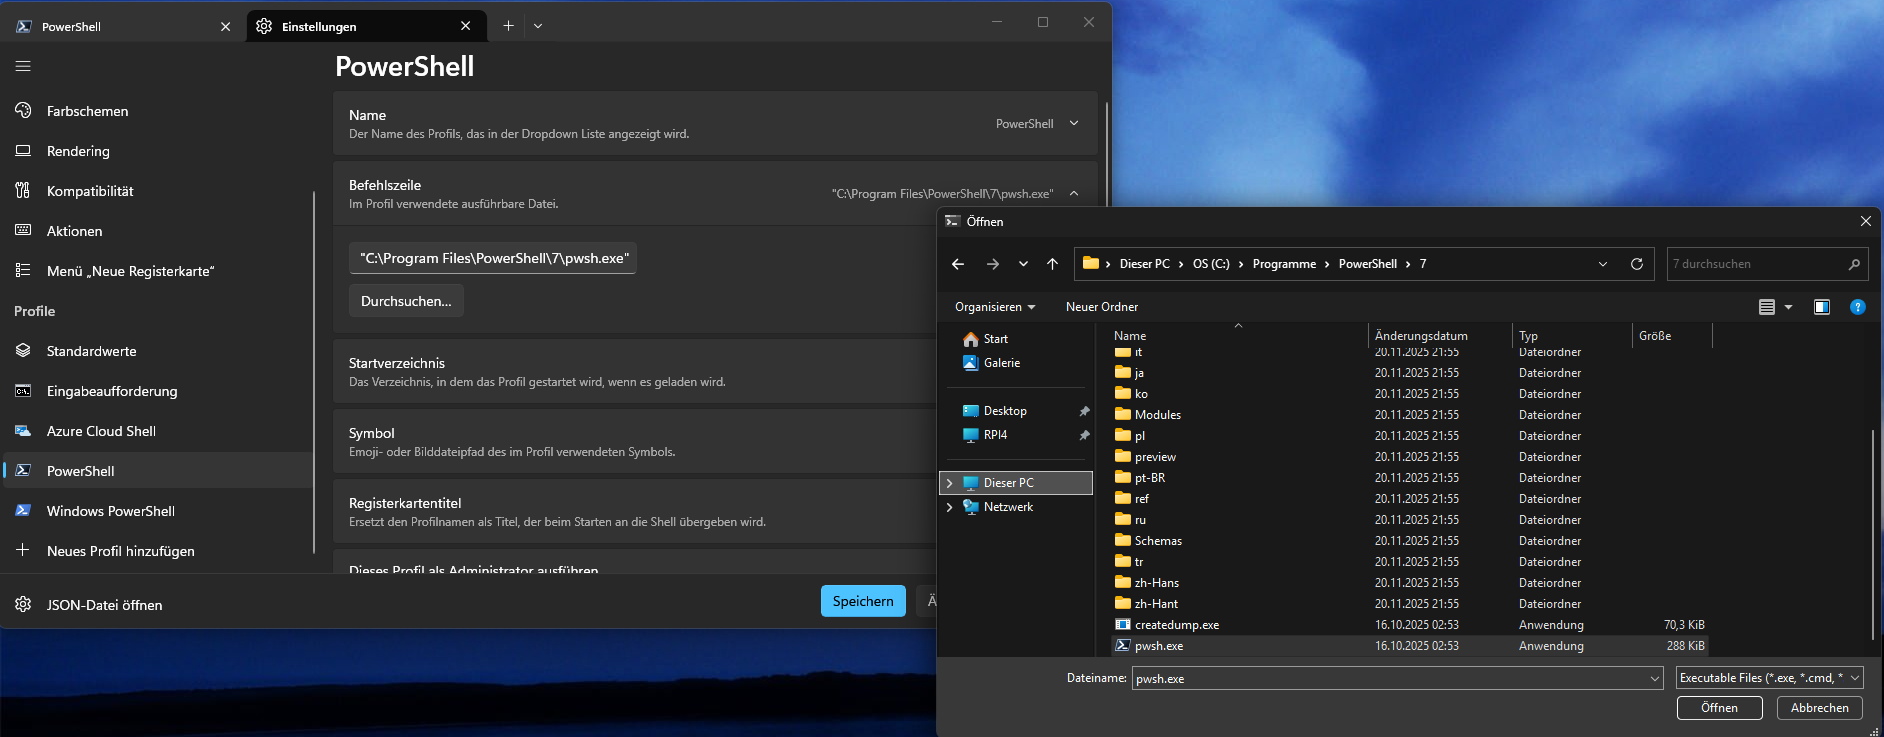
Task: Sort by Größe column header
Action: pos(1672,336)
